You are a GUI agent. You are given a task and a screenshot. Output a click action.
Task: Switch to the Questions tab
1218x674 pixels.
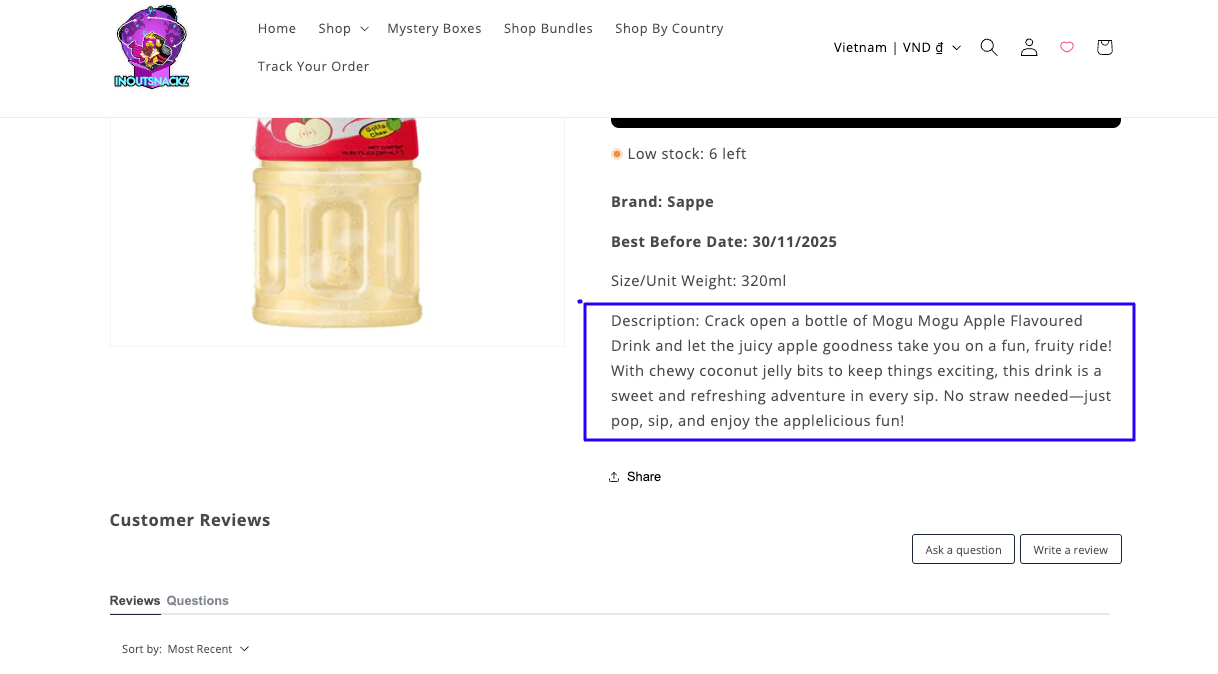click(x=197, y=601)
